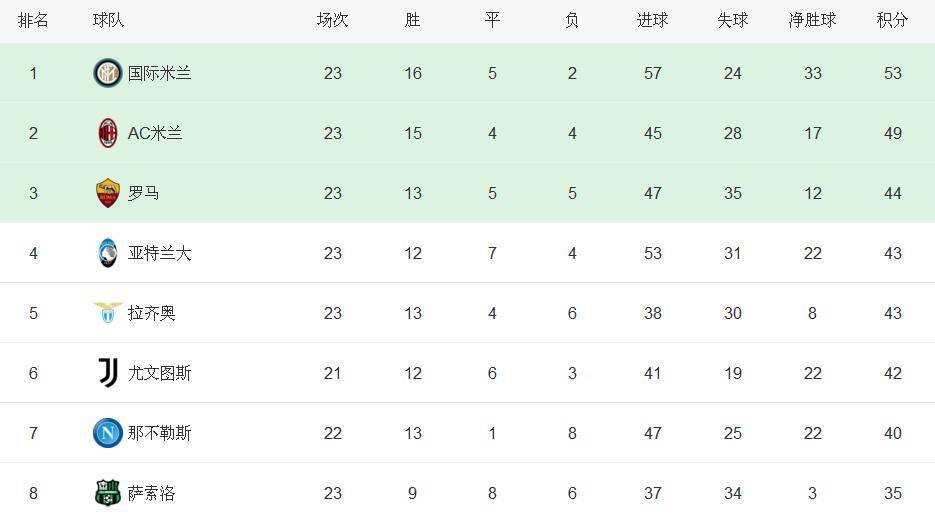Screen dimensions: 935x518
Task: Sort by the 净胜球 column header
Action: point(812,20)
